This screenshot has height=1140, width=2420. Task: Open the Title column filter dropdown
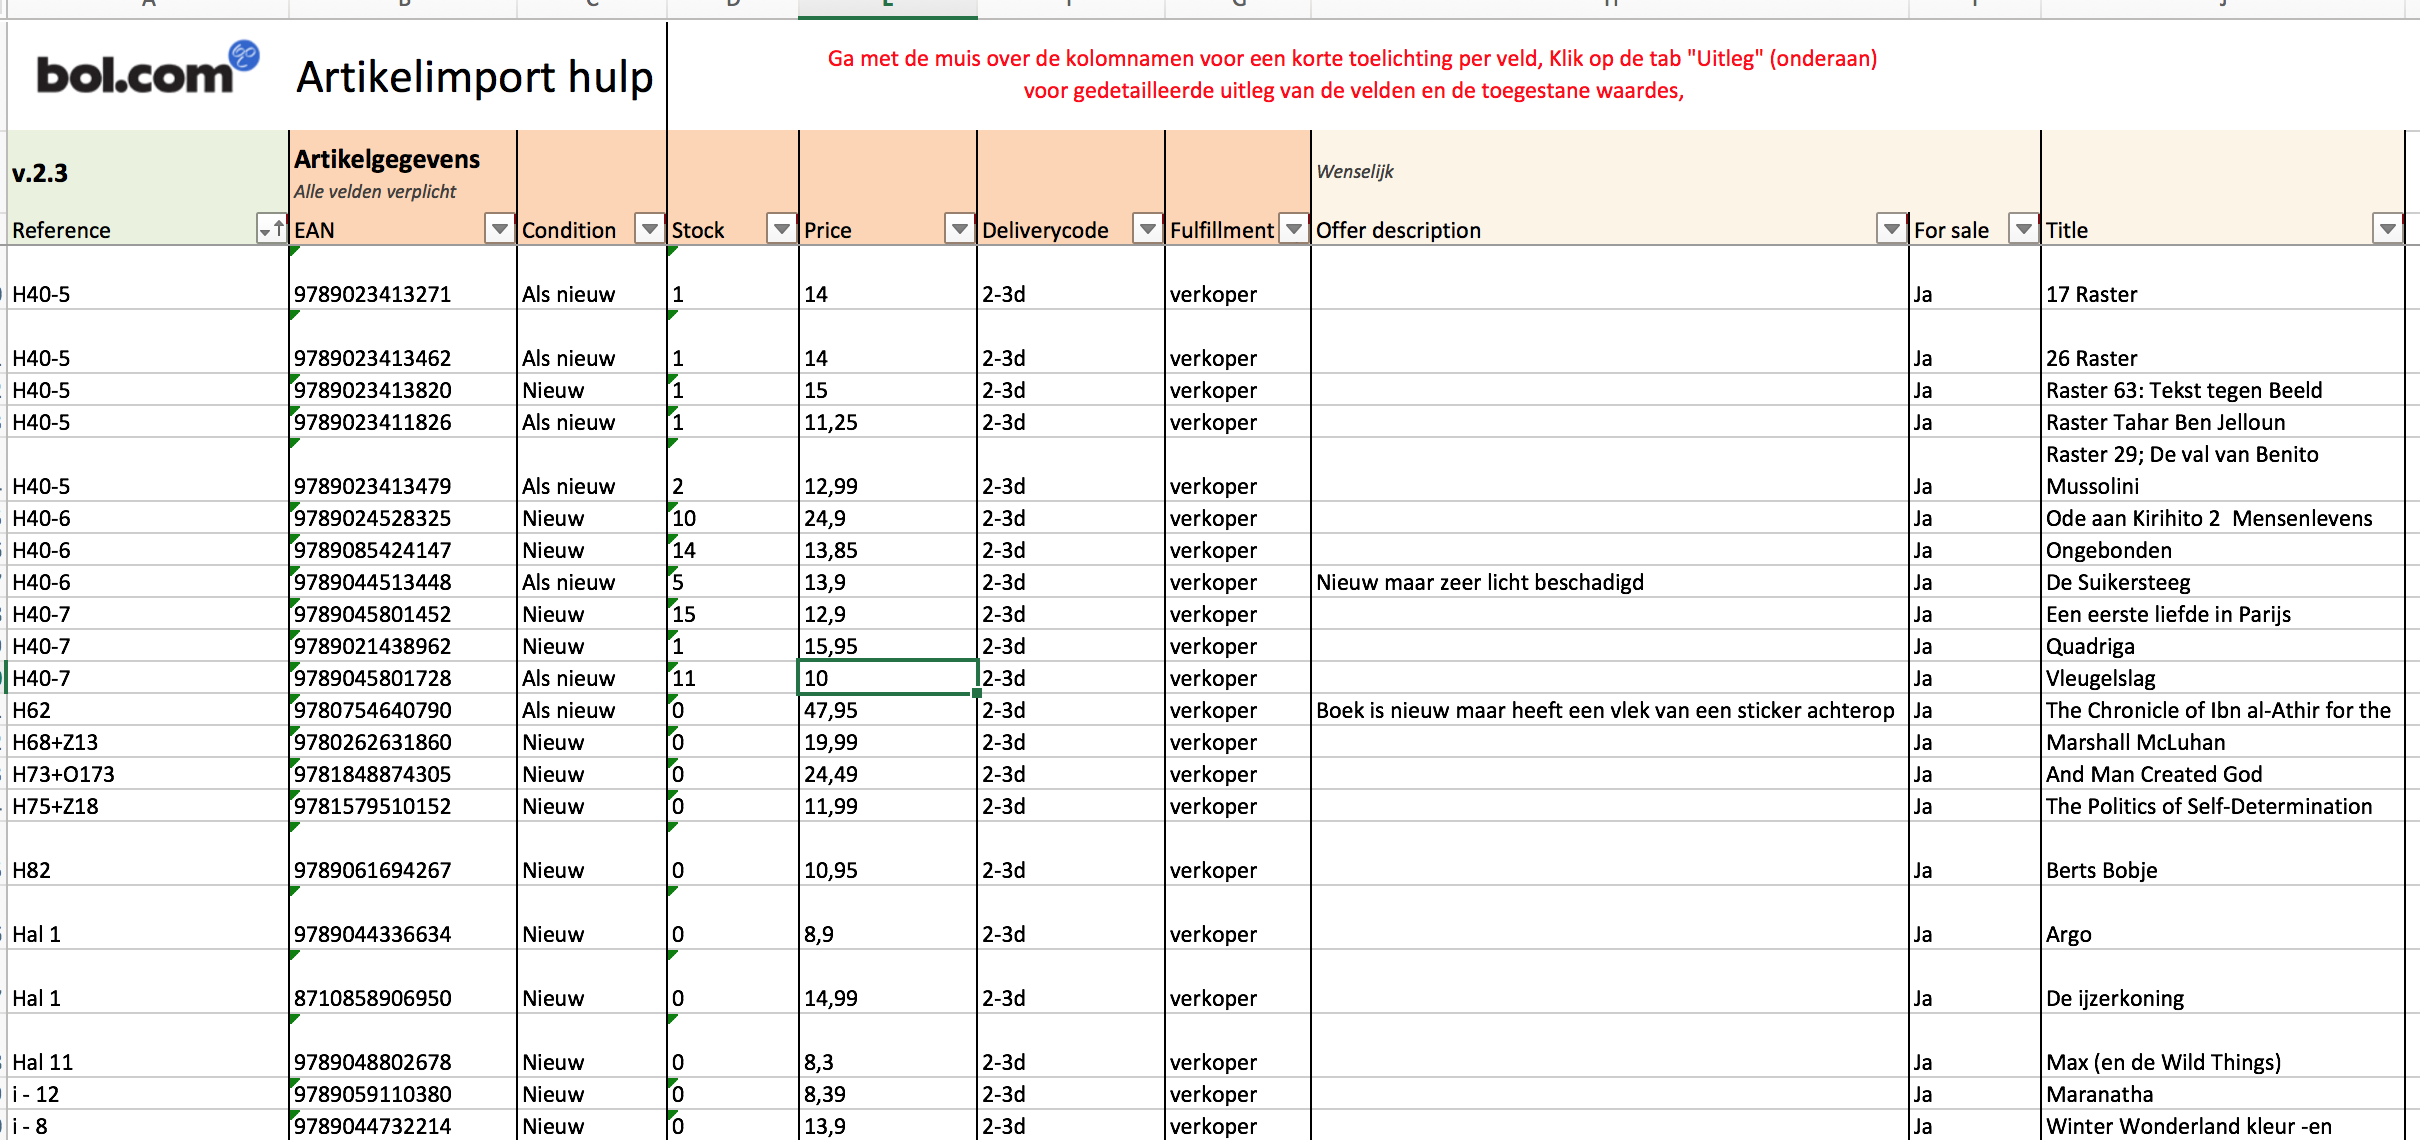2388,229
